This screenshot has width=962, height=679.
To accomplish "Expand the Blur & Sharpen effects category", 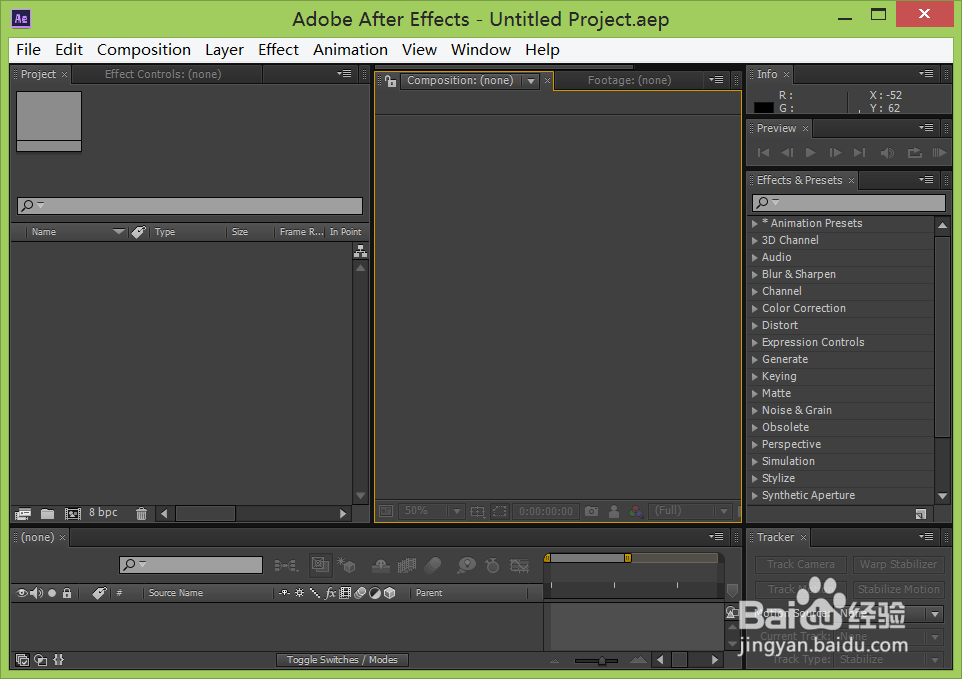I will (755, 275).
